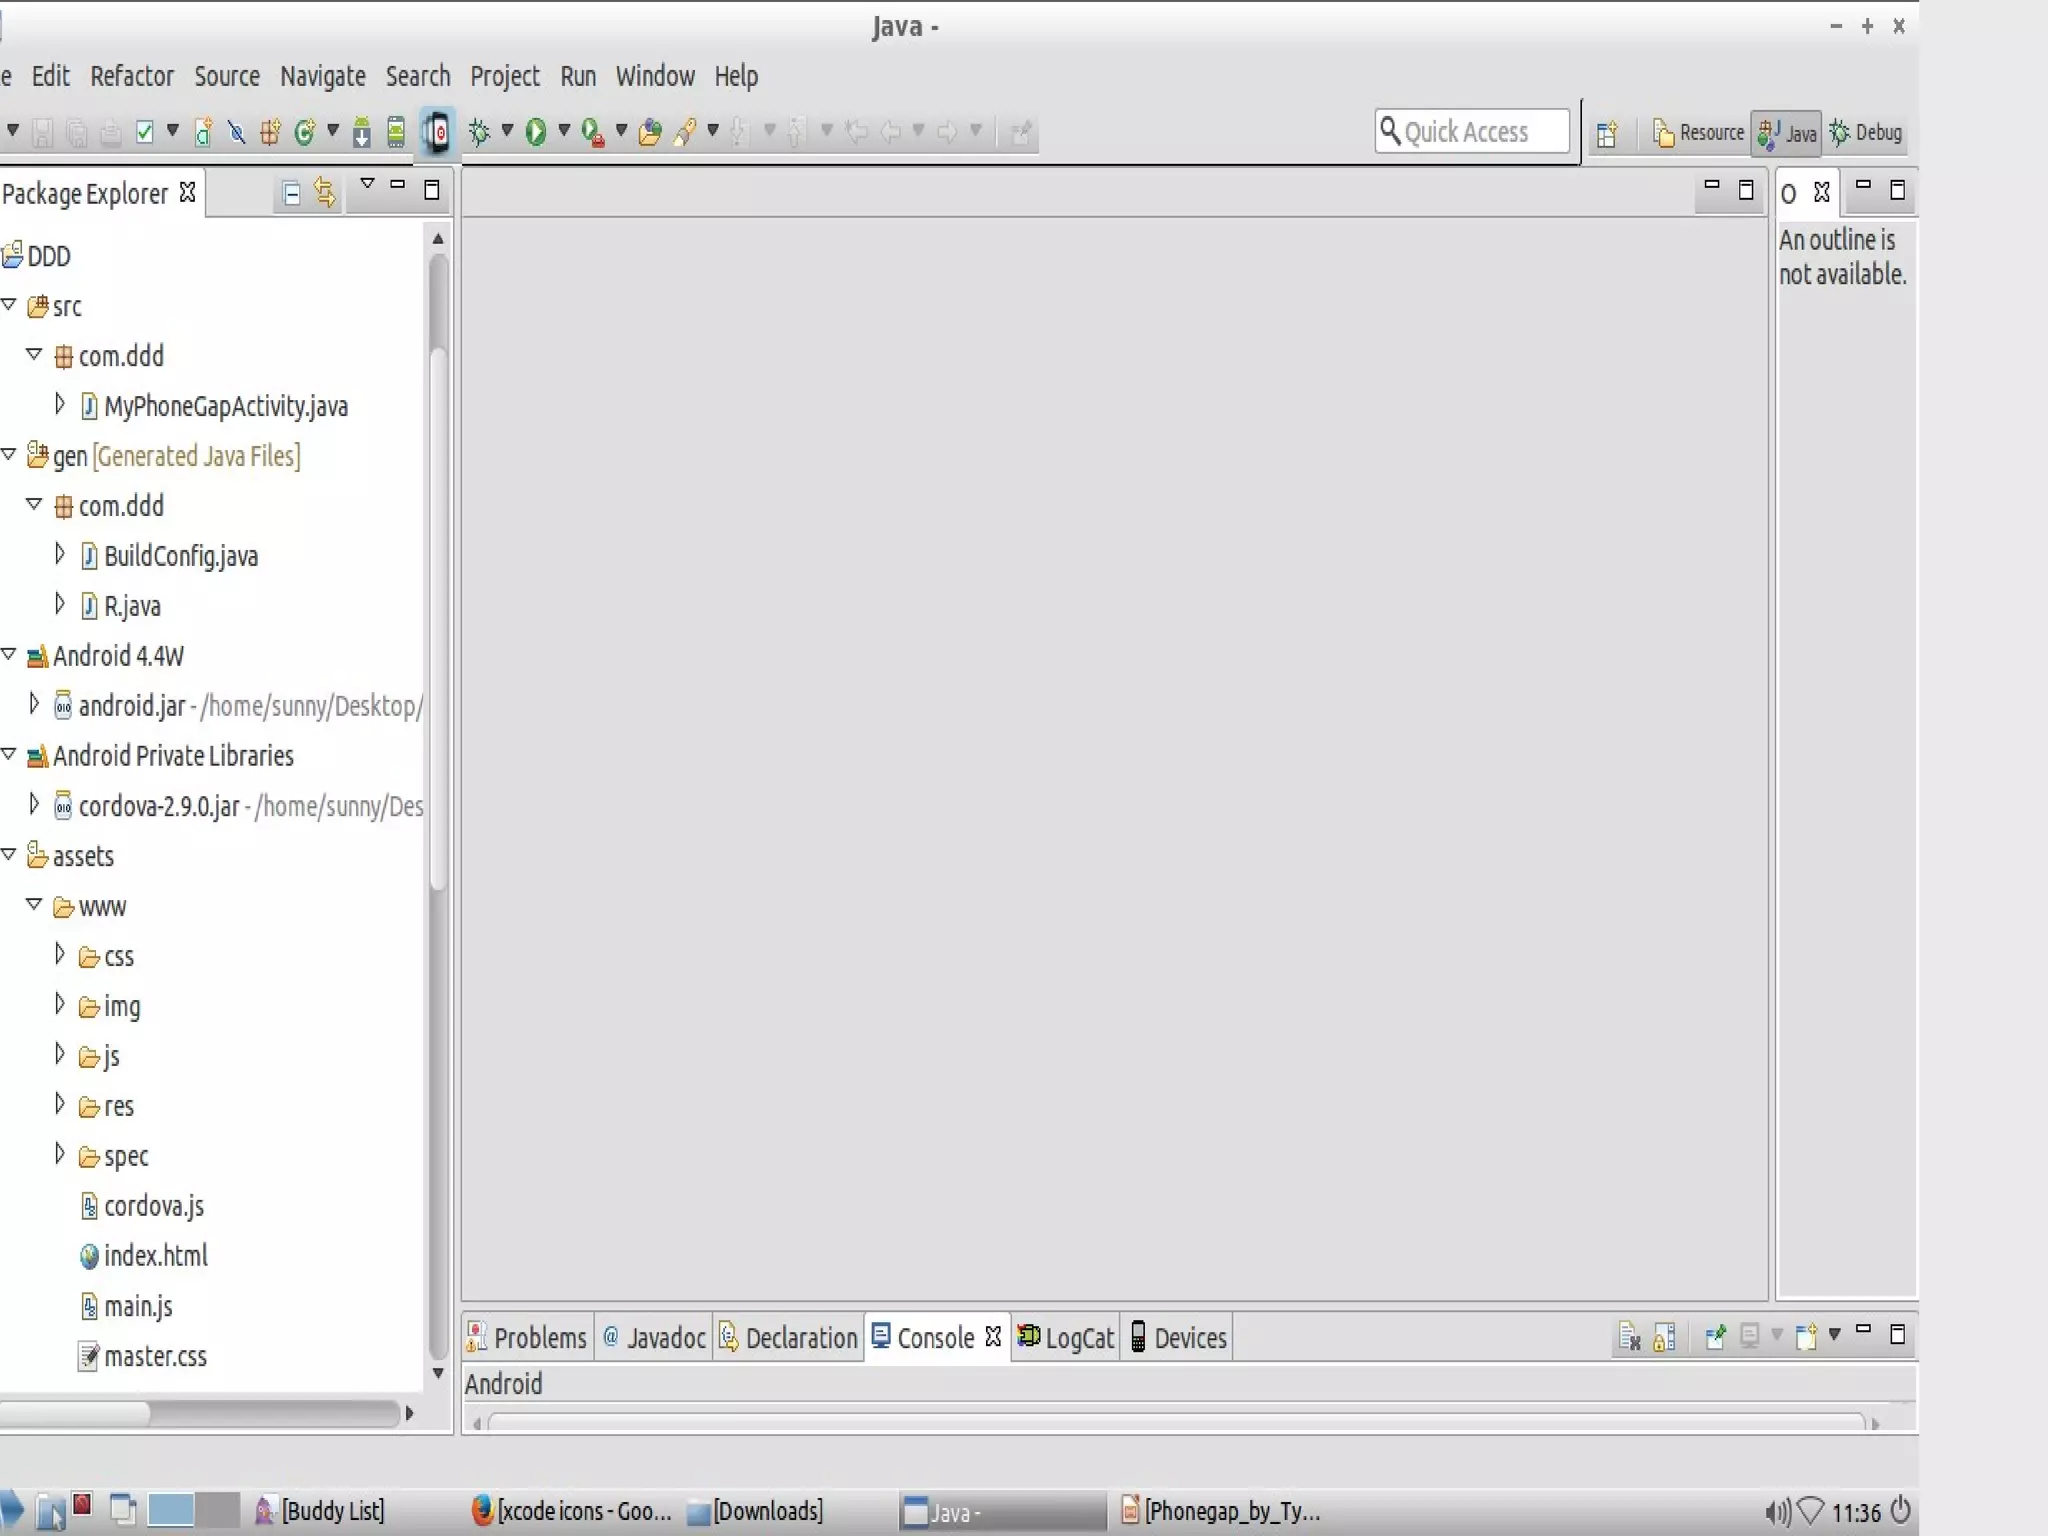This screenshot has height=1536, width=2048.
Task: Collapse all in Package Explorer
Action: click(x=291, y=193)
